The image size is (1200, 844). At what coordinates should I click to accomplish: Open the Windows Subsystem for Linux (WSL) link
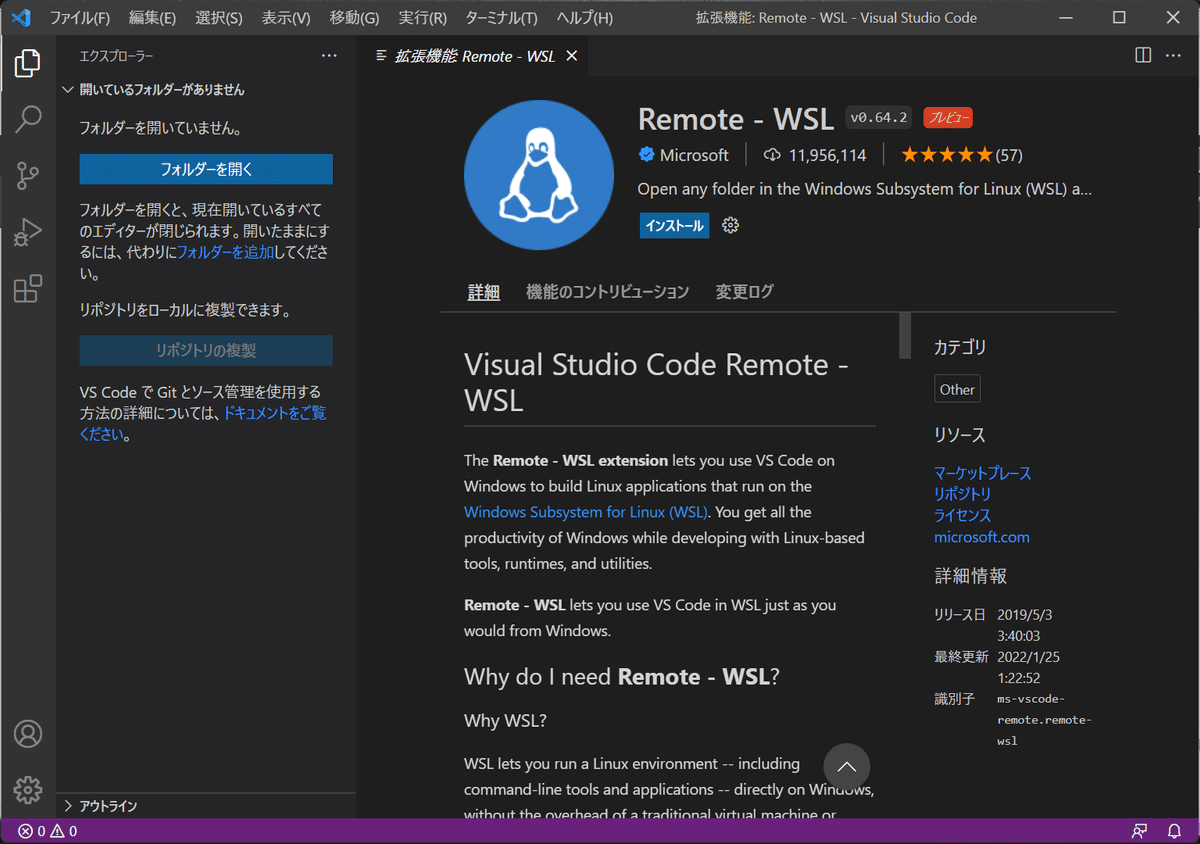pos(585,512)
